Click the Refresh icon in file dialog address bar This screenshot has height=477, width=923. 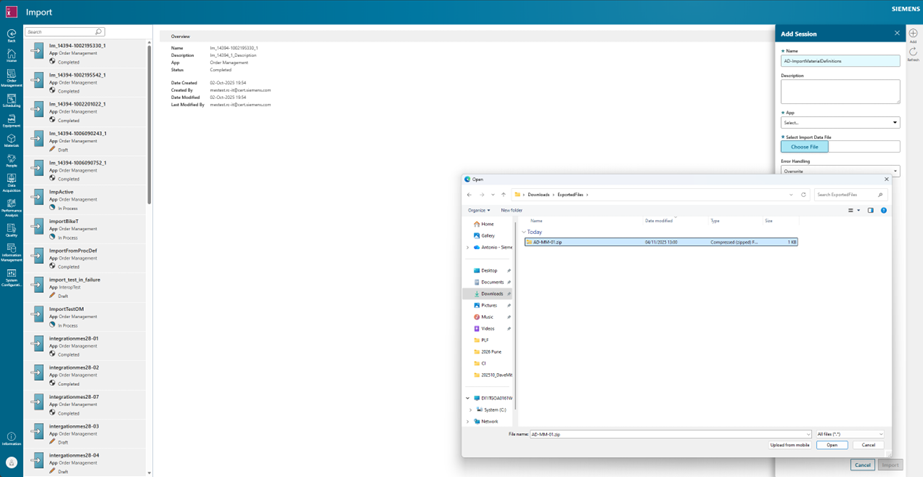[803, 195]
